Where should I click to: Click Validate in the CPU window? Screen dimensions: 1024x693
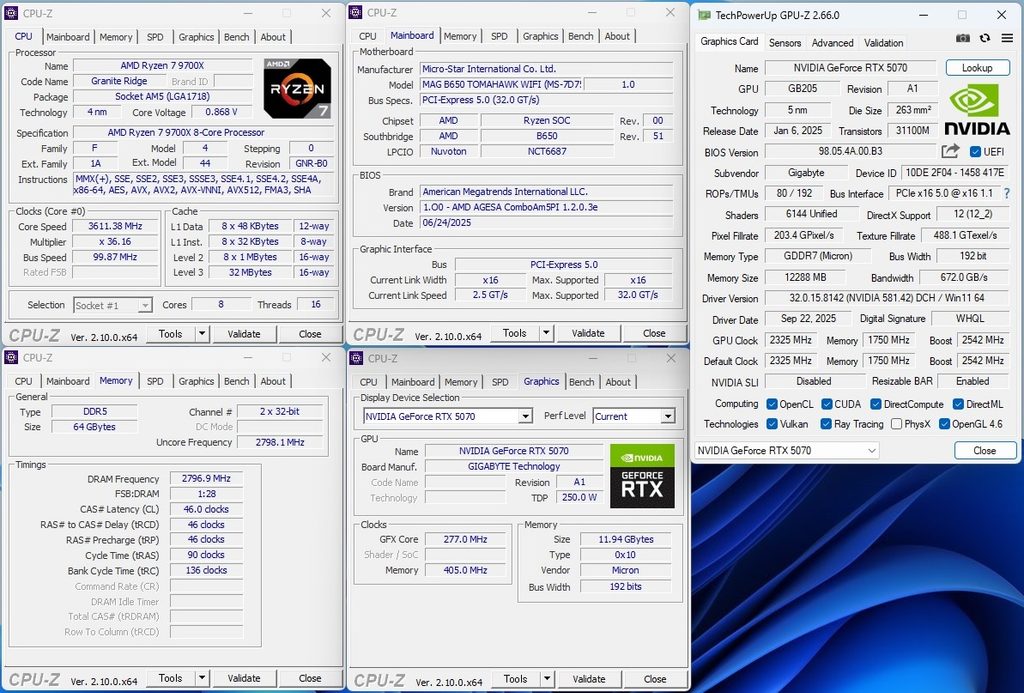click(x=244, y=334)
